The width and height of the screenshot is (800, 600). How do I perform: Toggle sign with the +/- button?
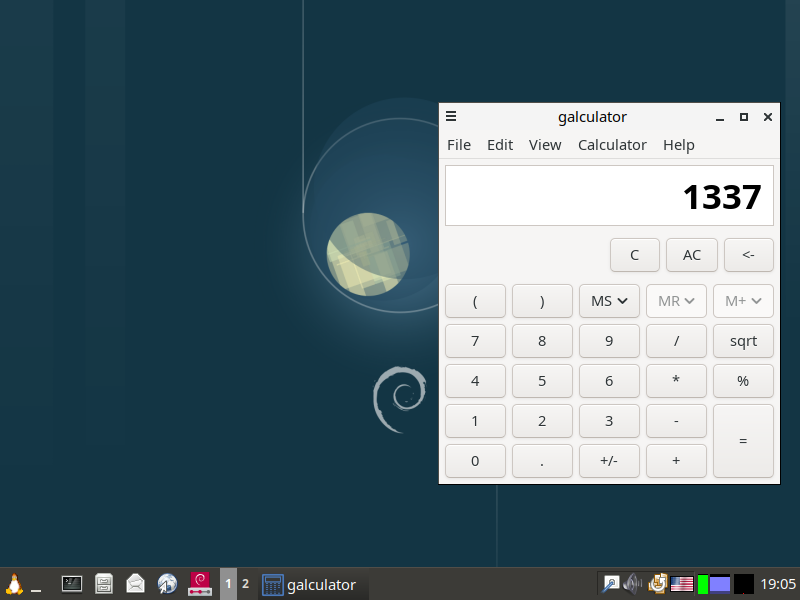point(609,461)
